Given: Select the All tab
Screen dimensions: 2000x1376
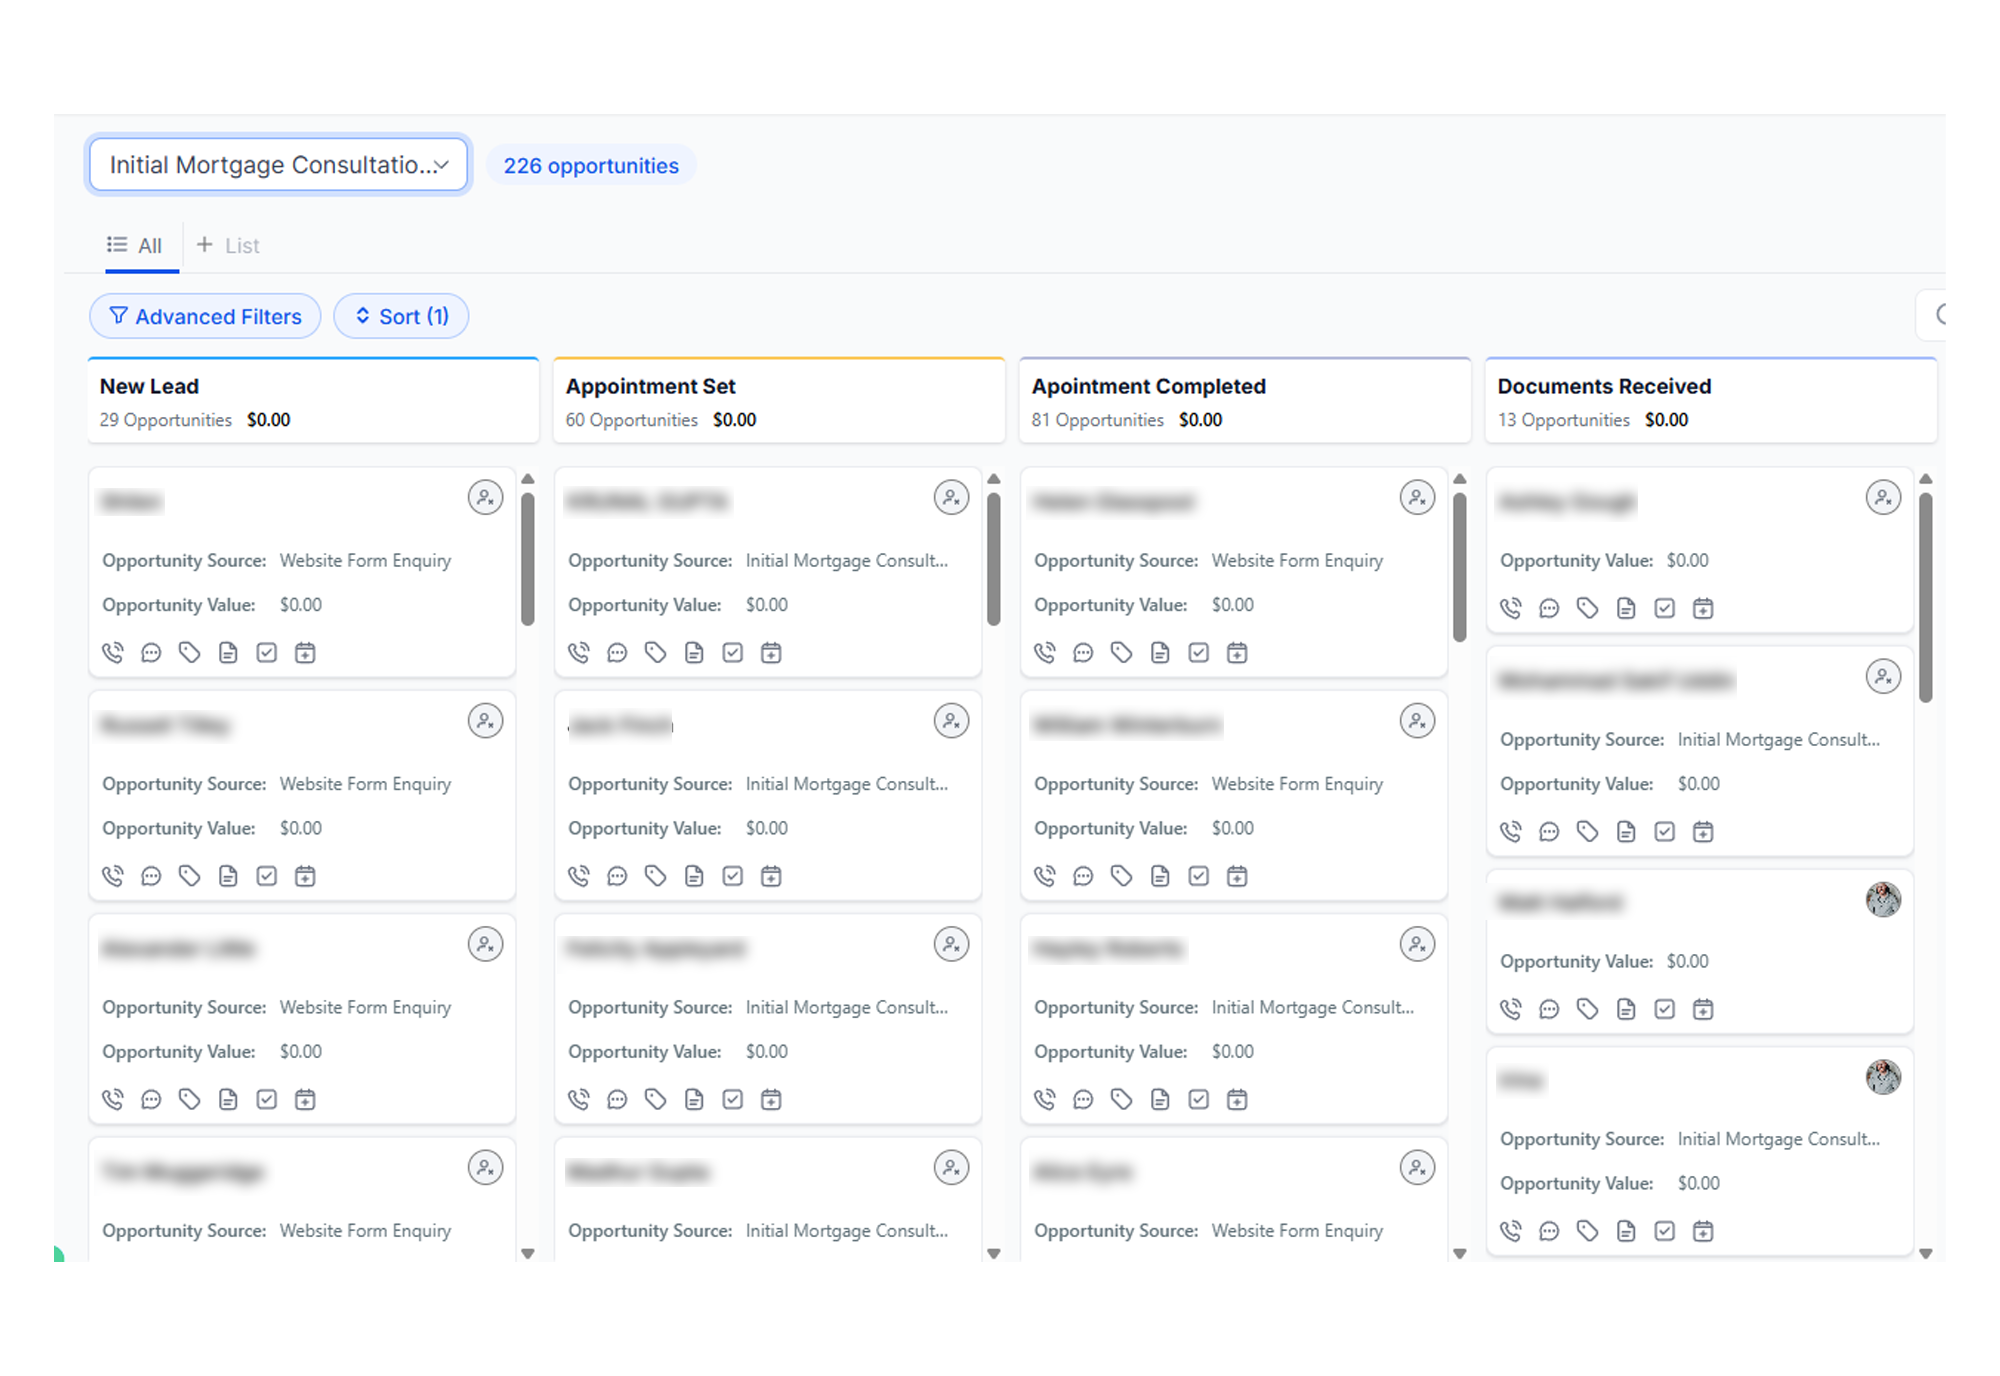Looking at the screenshot, I should point(135,246).
